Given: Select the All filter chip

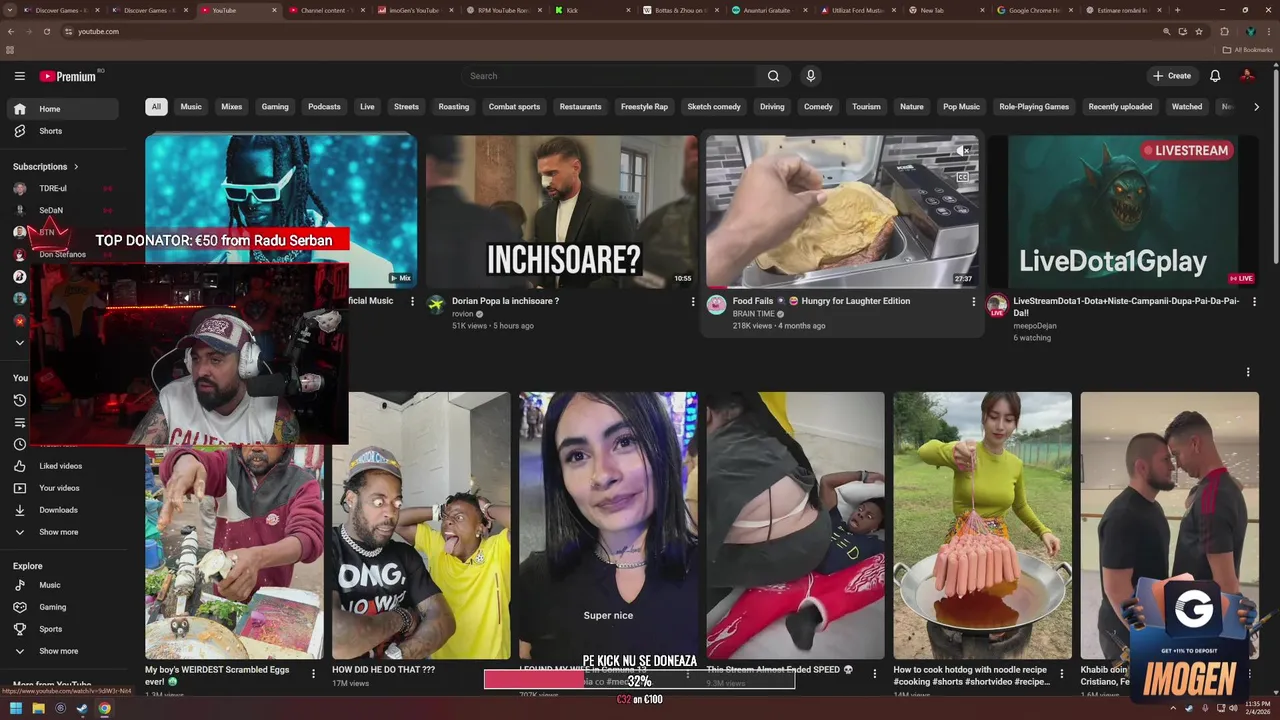Looking at the screenshot, I should 156,107.
